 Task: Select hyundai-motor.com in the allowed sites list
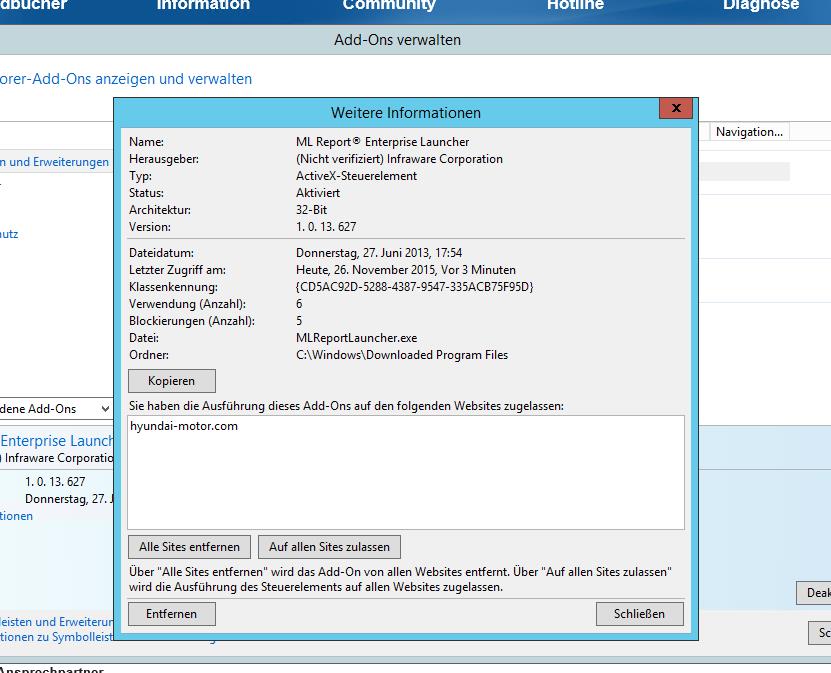tap(184, 426)
